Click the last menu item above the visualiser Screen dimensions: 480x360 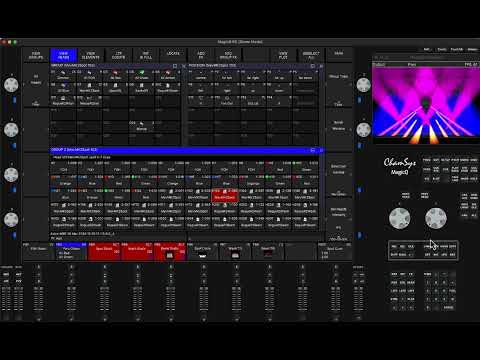[472, 49]
